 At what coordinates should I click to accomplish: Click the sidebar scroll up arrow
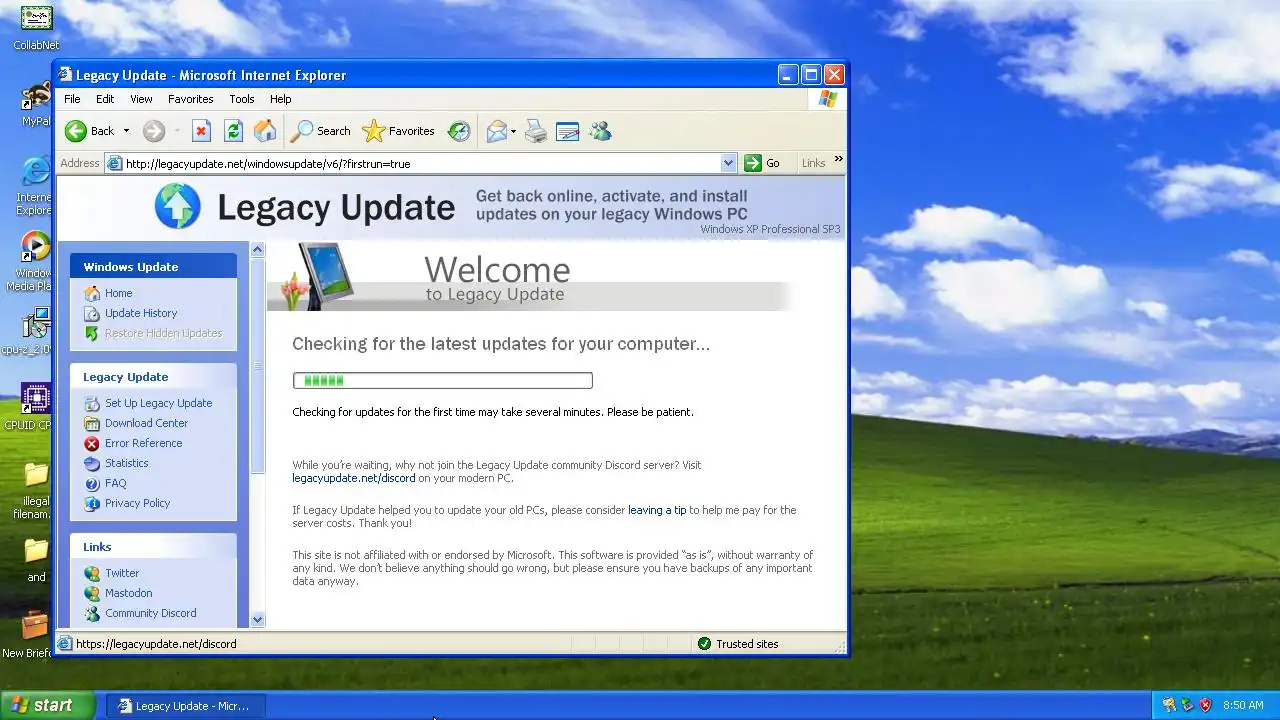[x=257, y=249]
